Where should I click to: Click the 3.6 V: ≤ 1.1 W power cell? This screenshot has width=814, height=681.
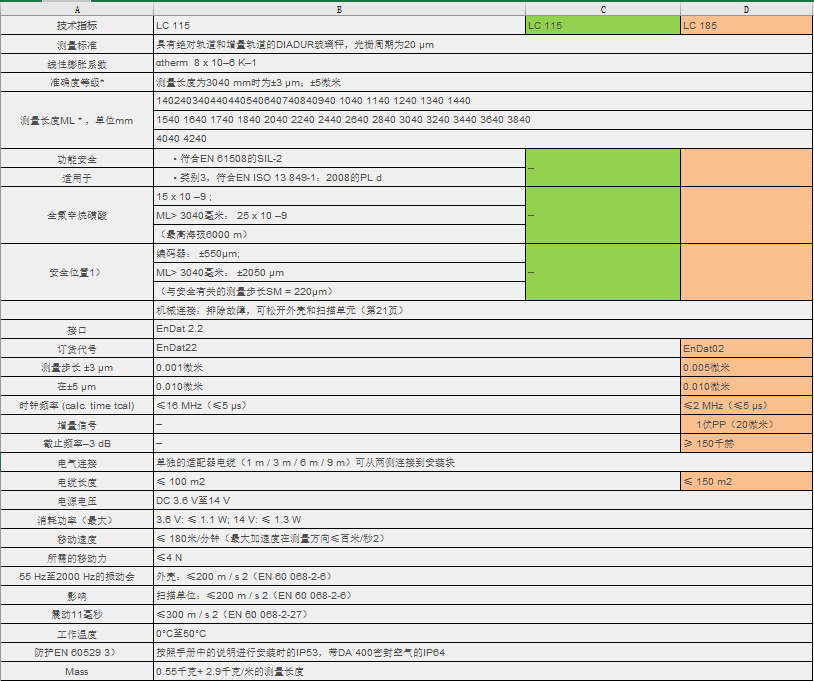(x=483, y=519)
